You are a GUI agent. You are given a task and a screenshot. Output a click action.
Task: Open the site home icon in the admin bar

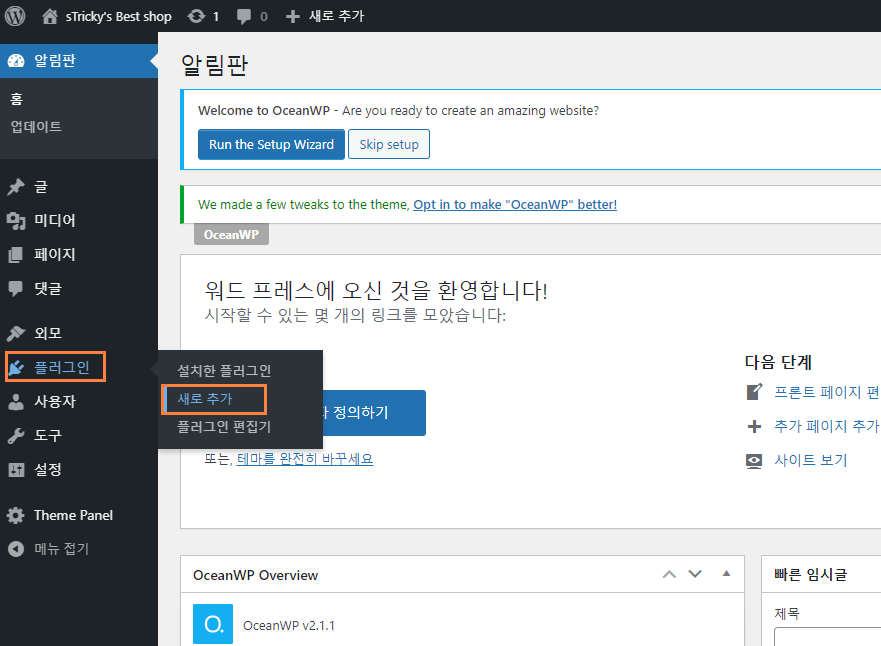click(x=50, y=16)
